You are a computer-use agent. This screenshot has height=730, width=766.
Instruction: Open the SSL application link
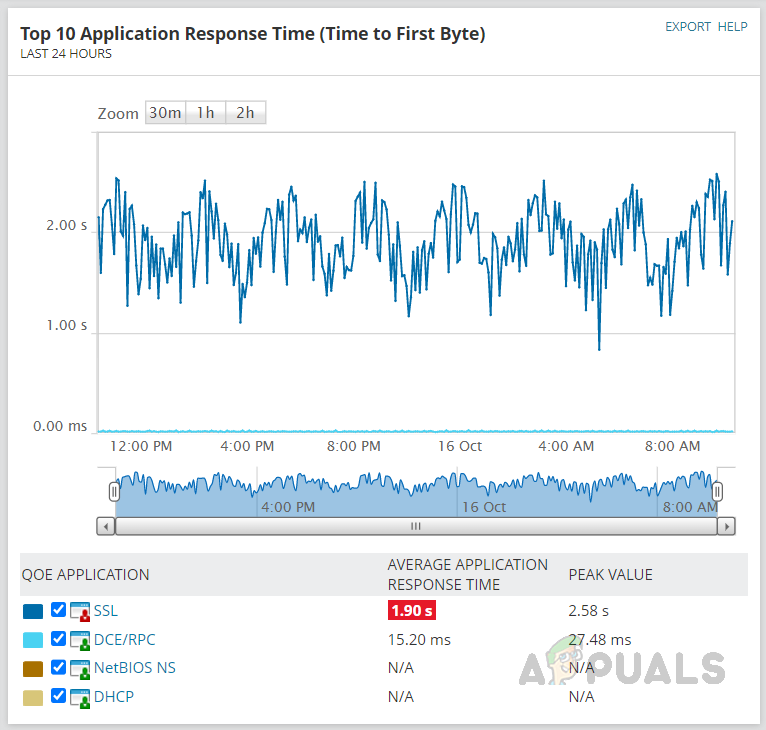coord(106,611)
